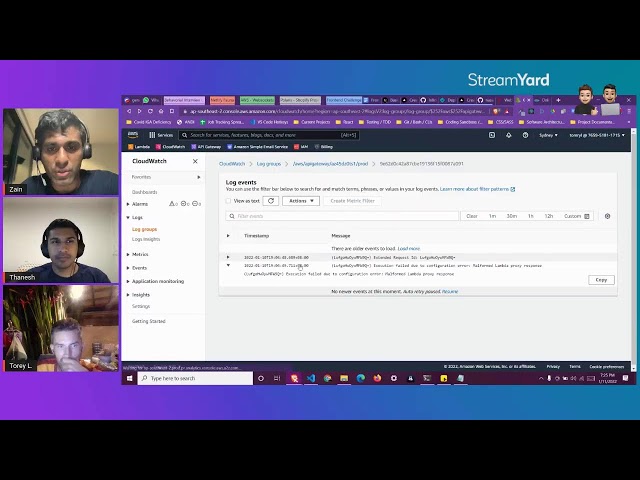Enable the View as text checkbox
Viewport: 640px width, 480px height.
(x=228, y=201)
